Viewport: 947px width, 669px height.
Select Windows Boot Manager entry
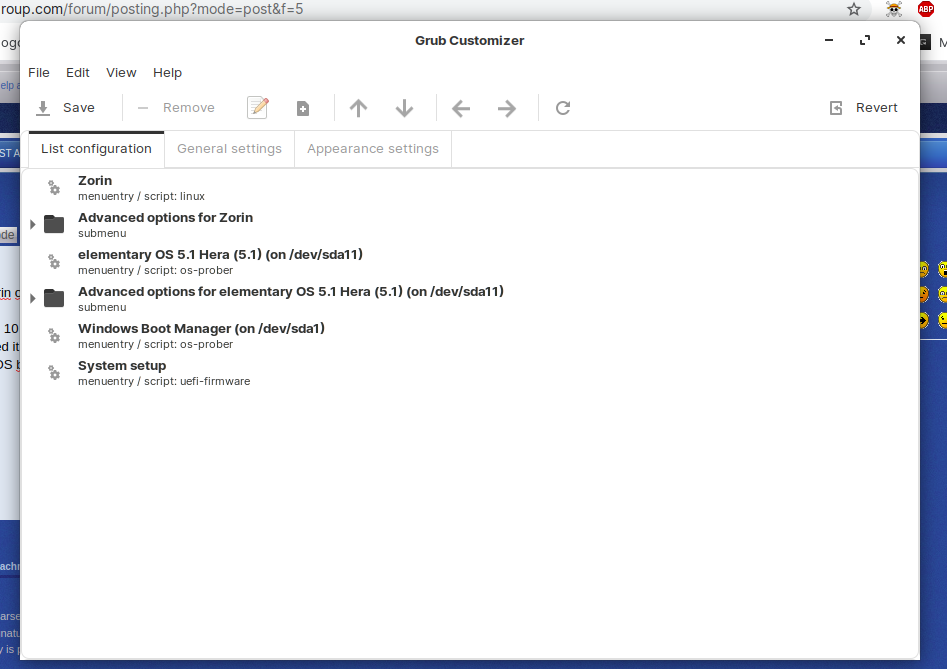click(201, 335)
